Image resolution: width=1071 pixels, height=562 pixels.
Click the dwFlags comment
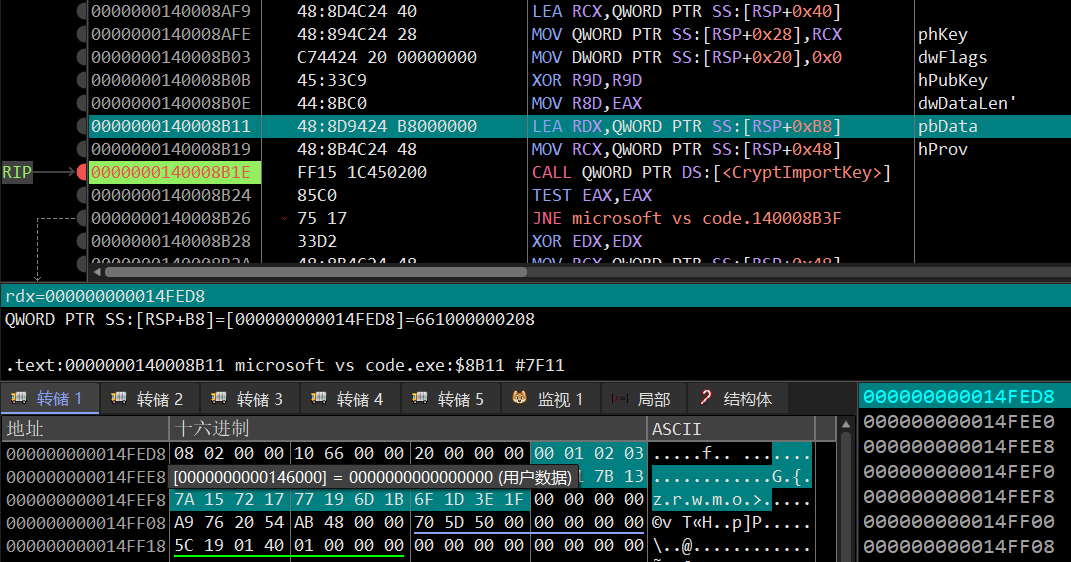point(952,57)
